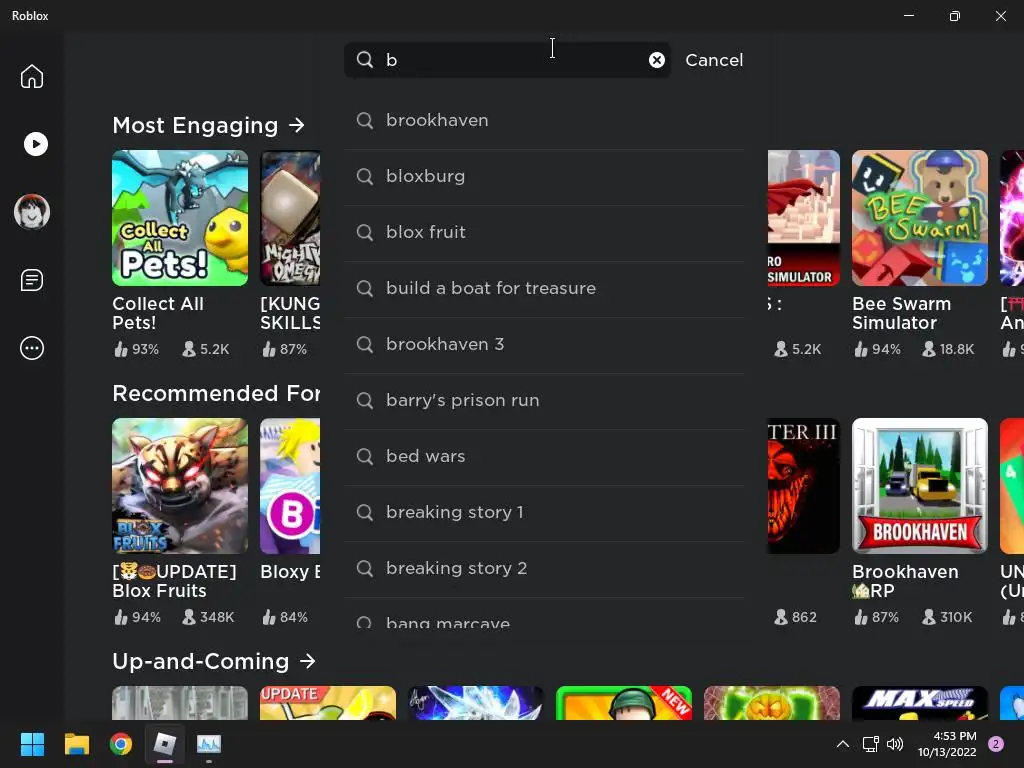This screenshot has width=1024, height=768.
Task: Click the 'Collect All Pets!' game title
Action: coord(158,313)
